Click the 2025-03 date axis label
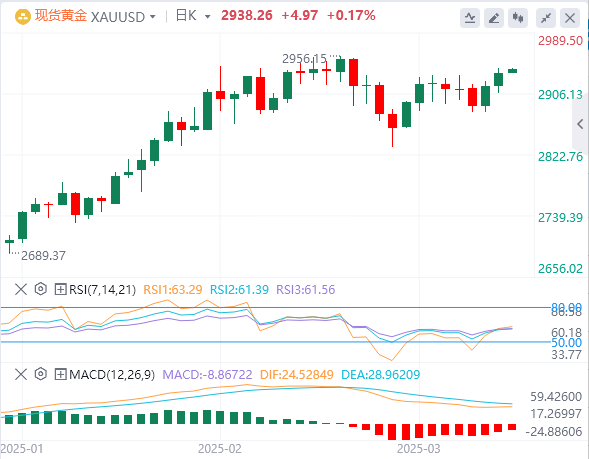 coord(418,448)
